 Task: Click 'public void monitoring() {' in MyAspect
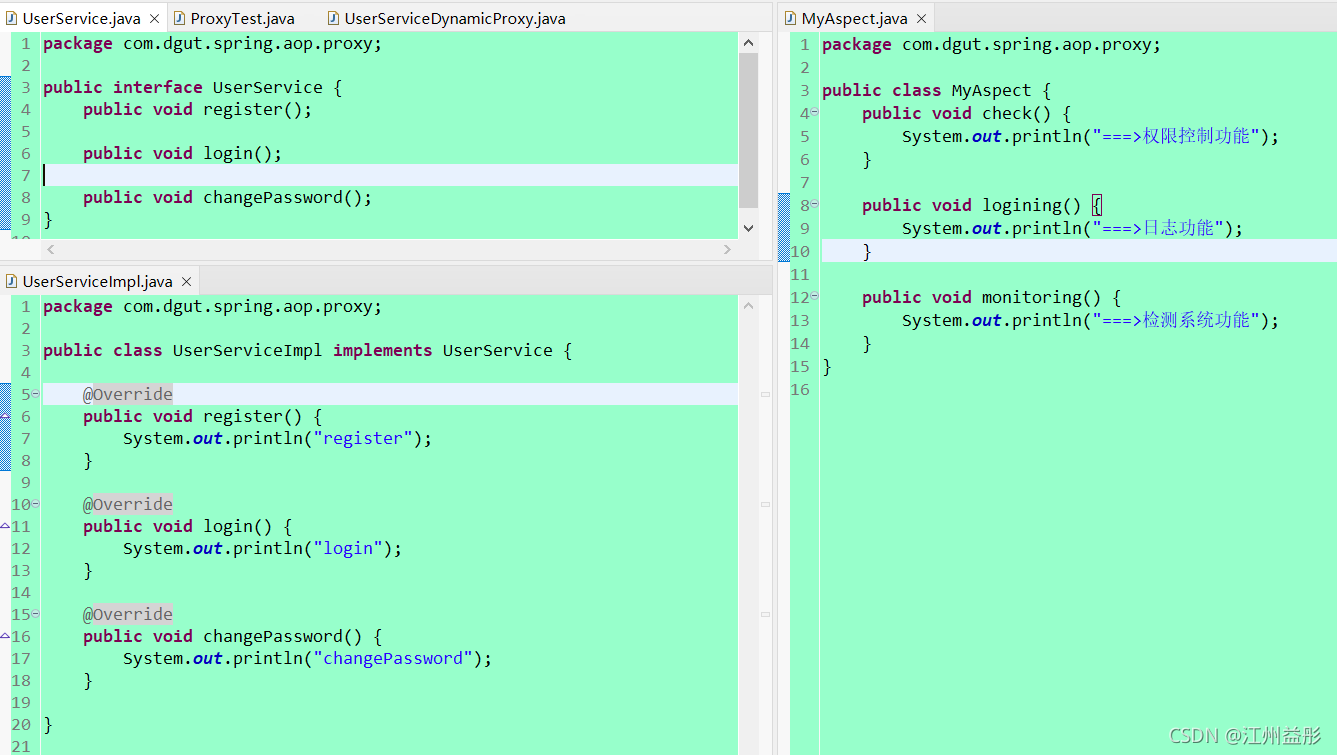(991, 297)
